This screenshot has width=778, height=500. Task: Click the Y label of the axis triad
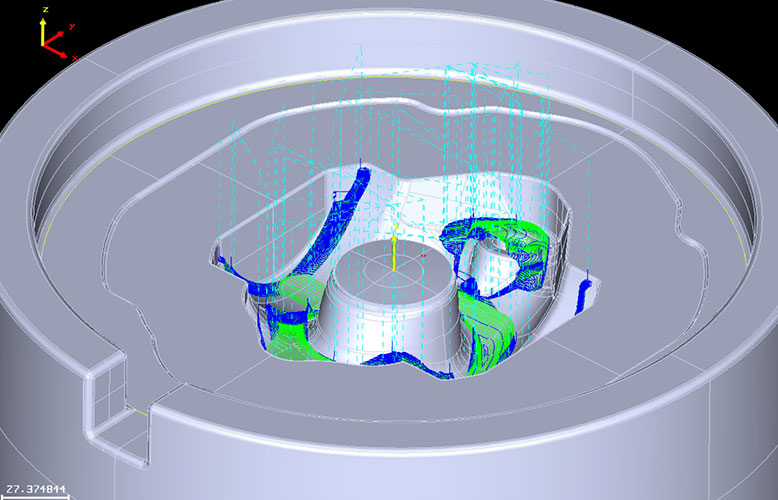pyautogui.click(x=73, y=27)
